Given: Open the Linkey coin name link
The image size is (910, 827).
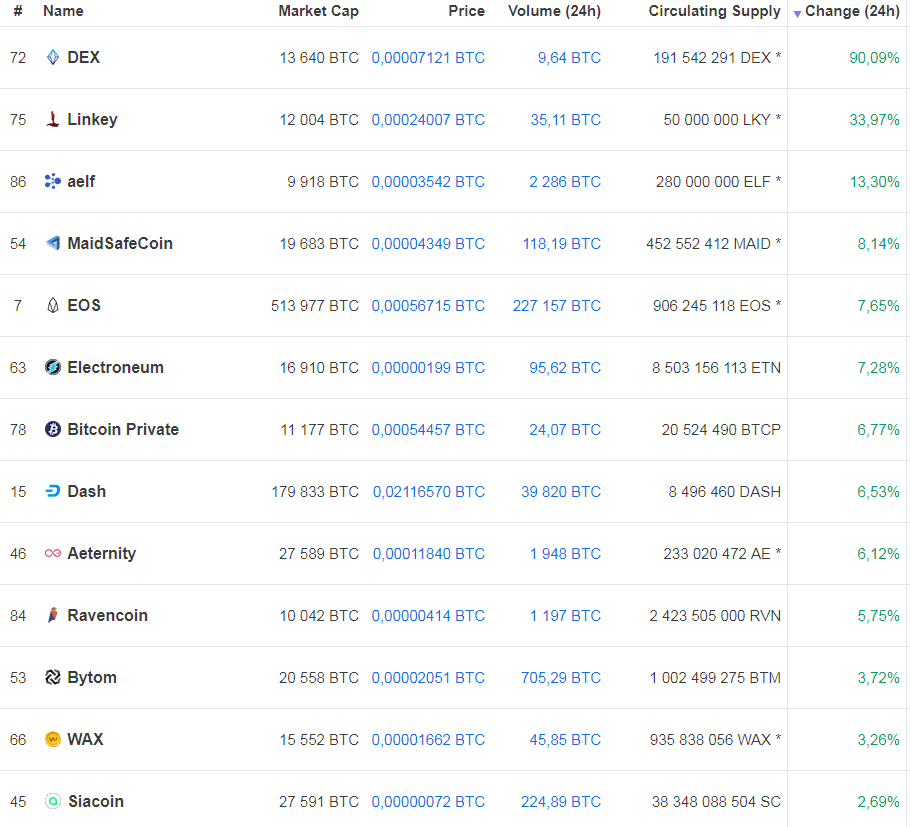Looking at the screenshot, I should pyautogui.click(x=92, y=120).
